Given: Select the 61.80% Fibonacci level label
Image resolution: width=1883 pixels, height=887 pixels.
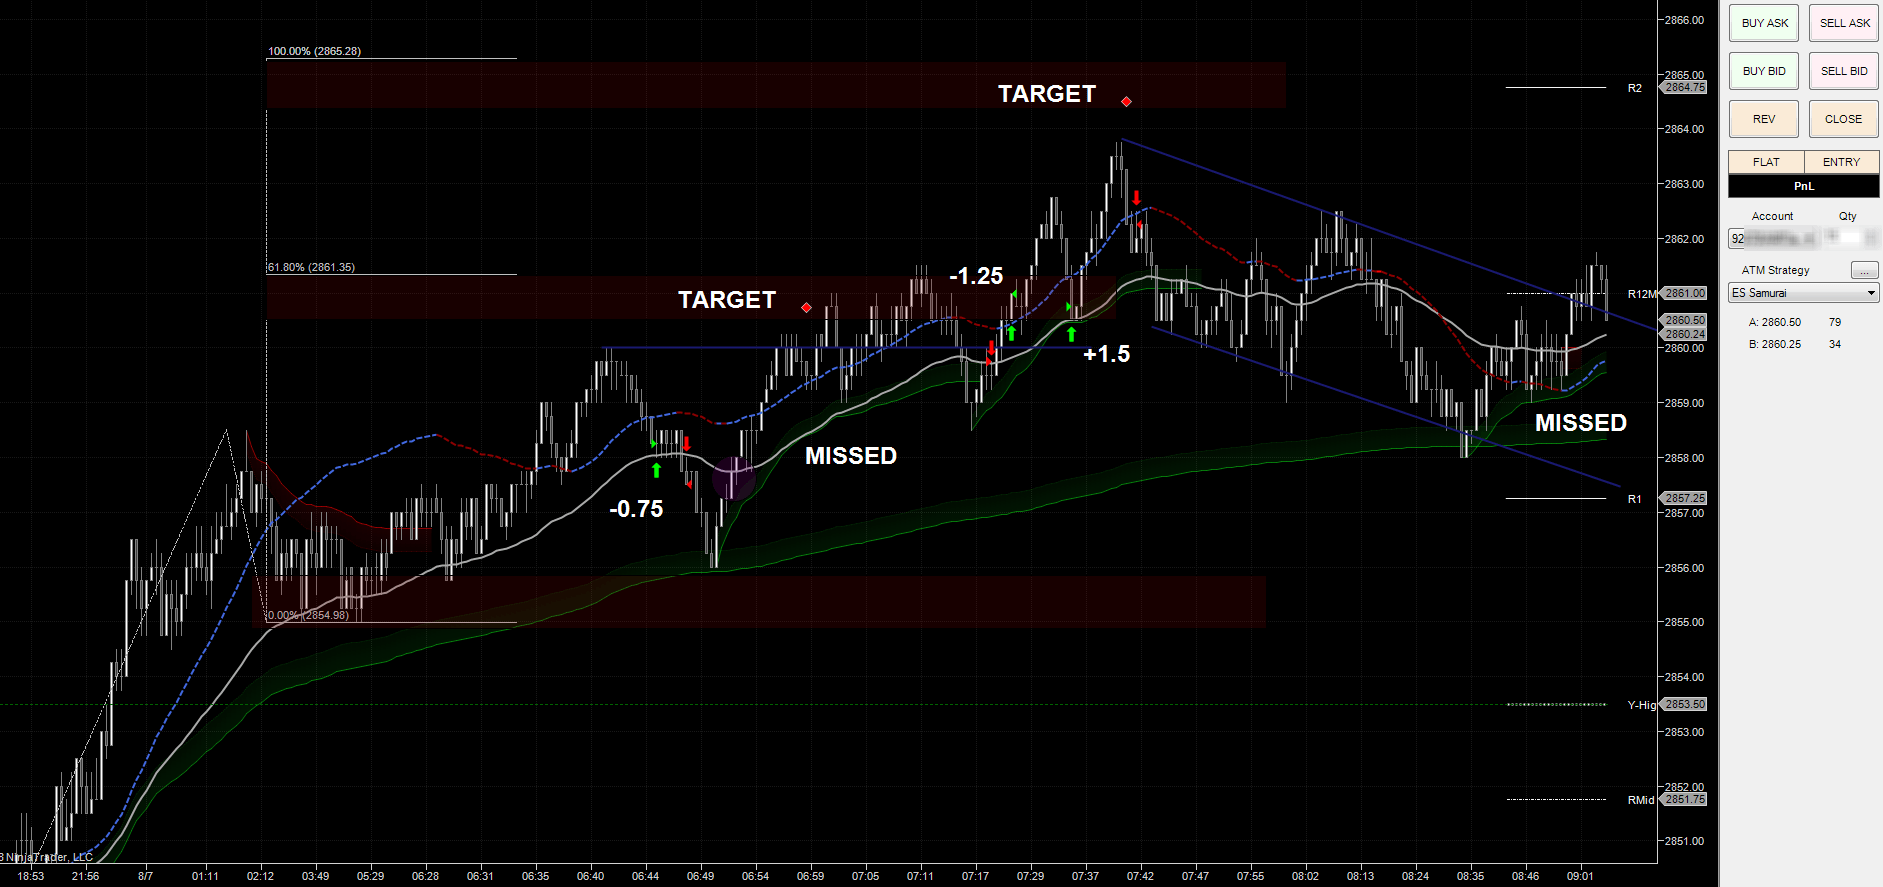Looking at the screenshot, I should point(311,268).
